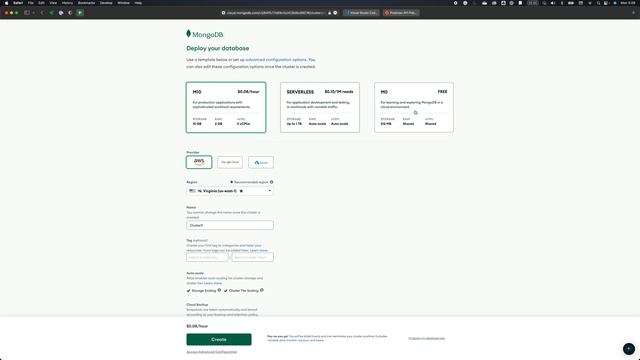Open the Develop menu

(106, 3)
